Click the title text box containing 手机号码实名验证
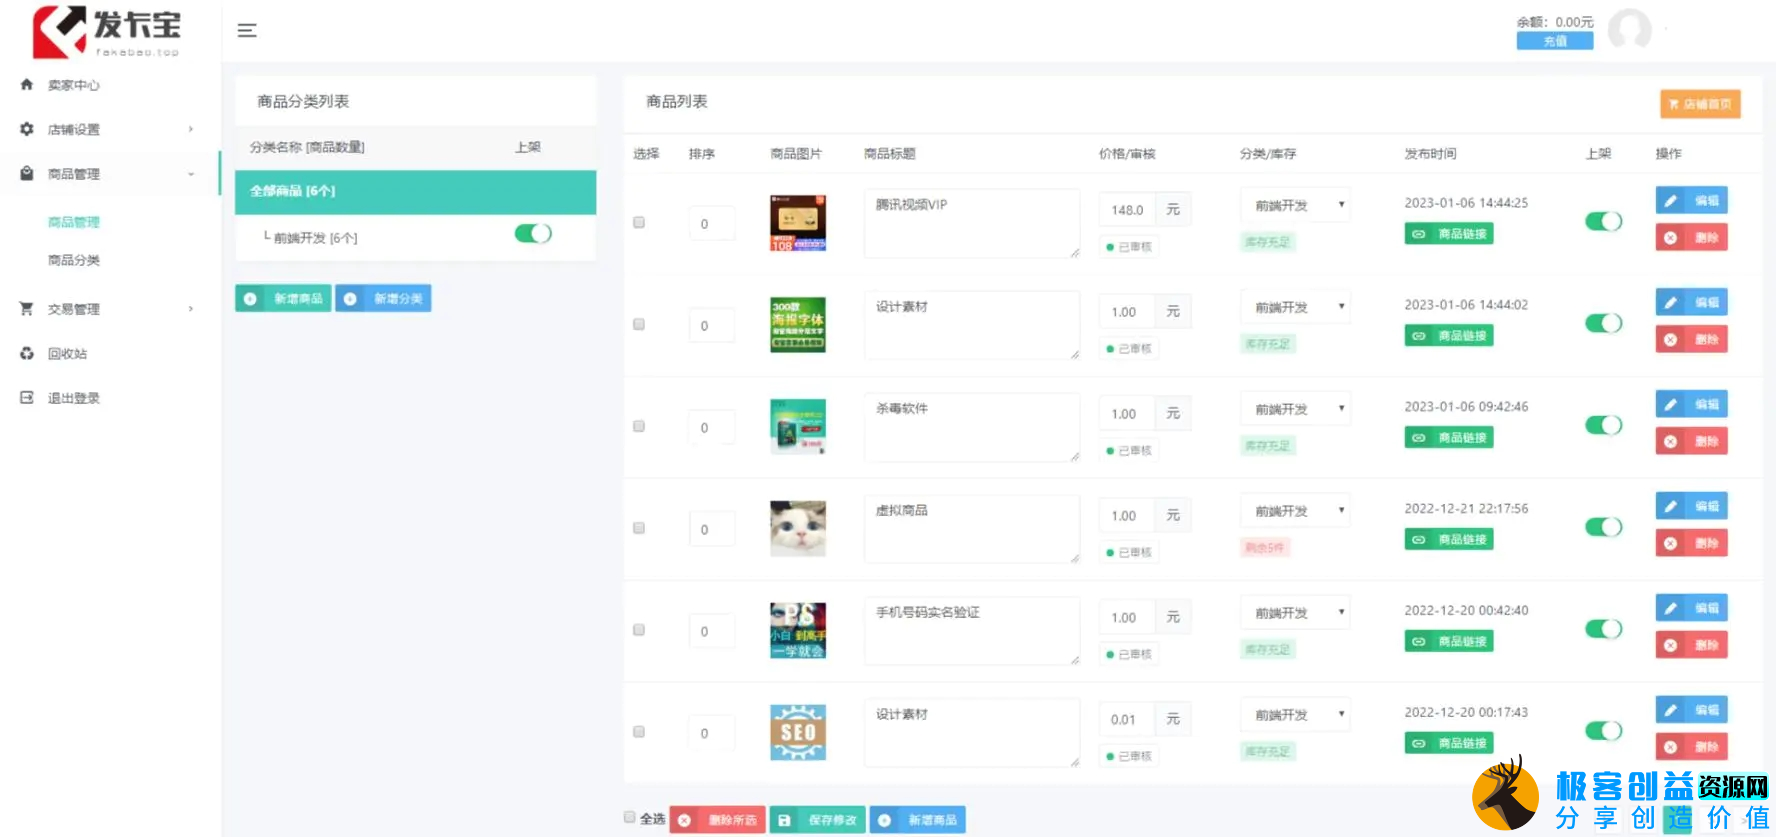1776x837 pixels. (972, 631)
